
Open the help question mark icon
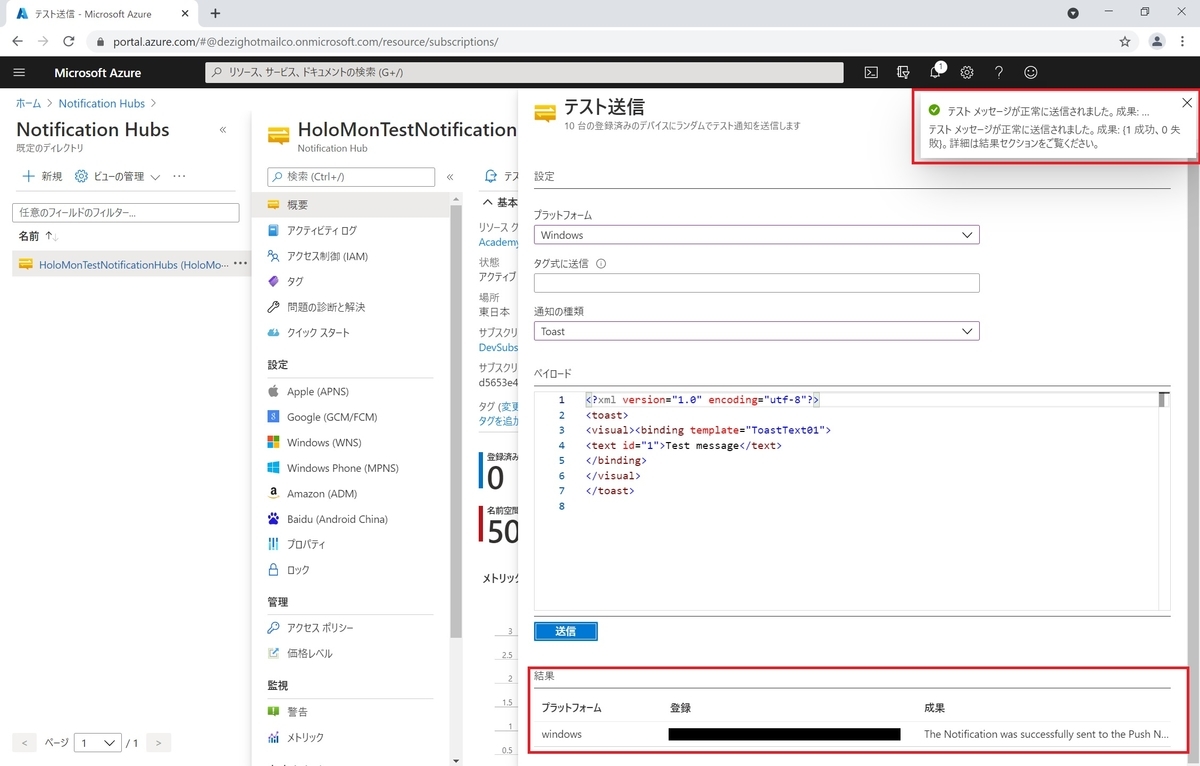click(x=999, y=72)
